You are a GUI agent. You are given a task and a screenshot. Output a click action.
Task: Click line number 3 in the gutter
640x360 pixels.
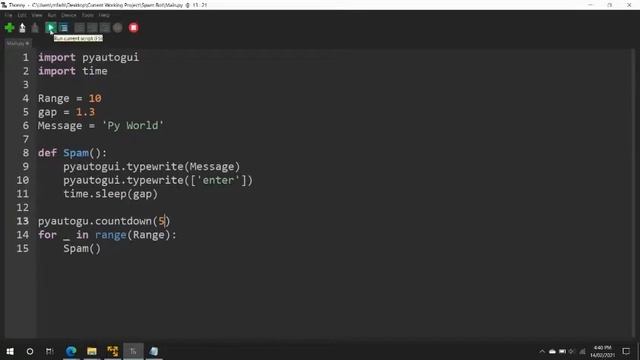tap(25, 84)
